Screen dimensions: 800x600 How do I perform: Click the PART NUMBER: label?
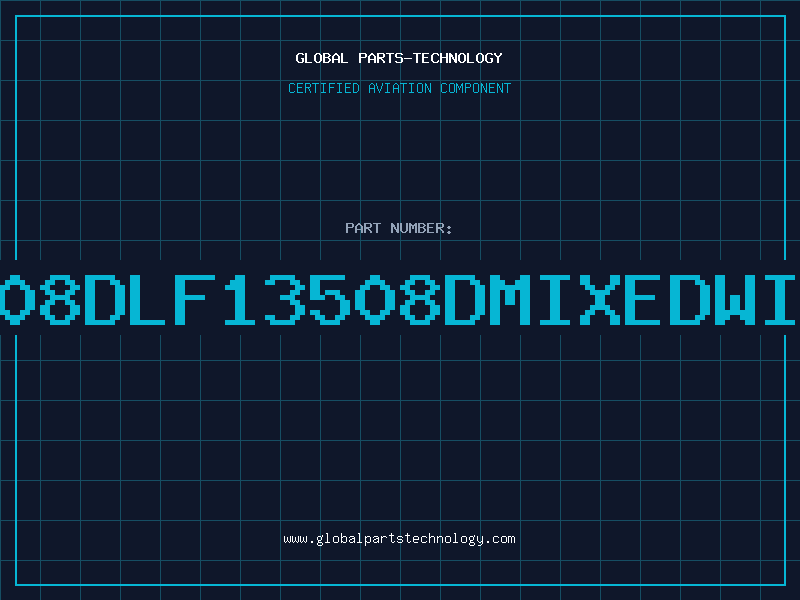pos(399,228)
